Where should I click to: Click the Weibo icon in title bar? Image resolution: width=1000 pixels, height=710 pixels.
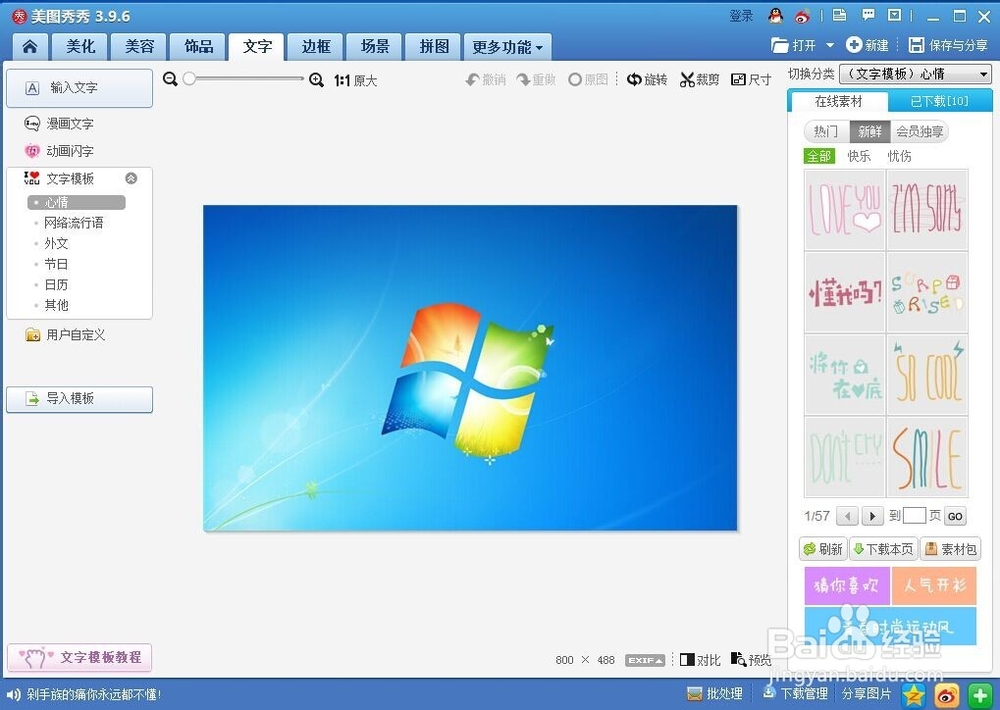(802, 16)
